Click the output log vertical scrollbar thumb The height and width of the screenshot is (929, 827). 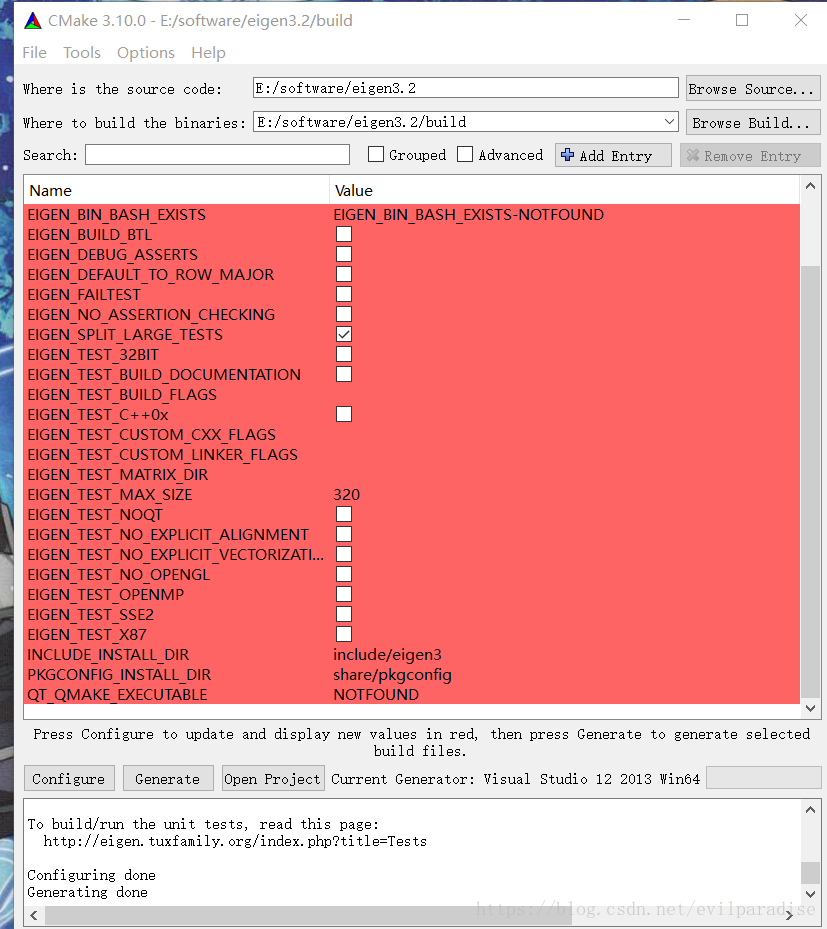(810, 872)
